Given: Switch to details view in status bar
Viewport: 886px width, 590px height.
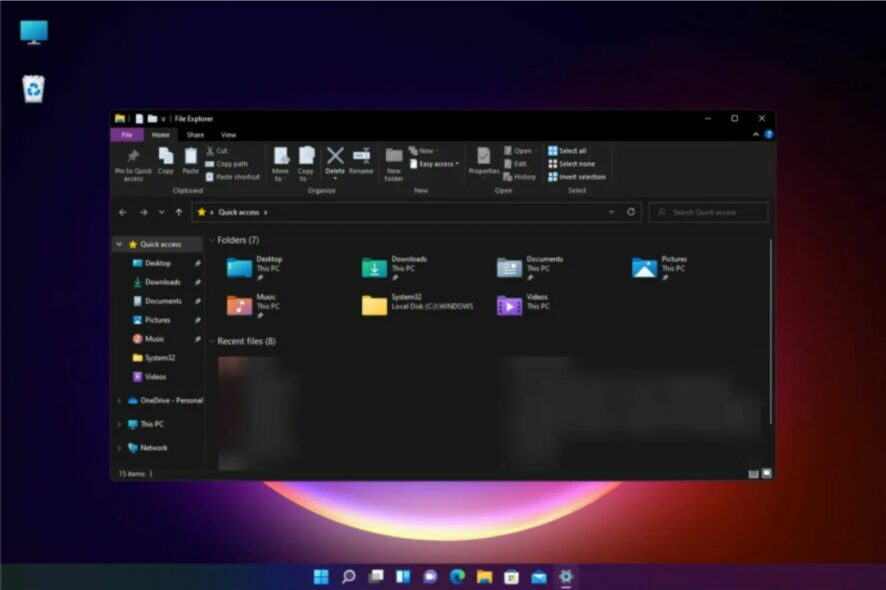Looking at the screenshot, I should [753, 474].
